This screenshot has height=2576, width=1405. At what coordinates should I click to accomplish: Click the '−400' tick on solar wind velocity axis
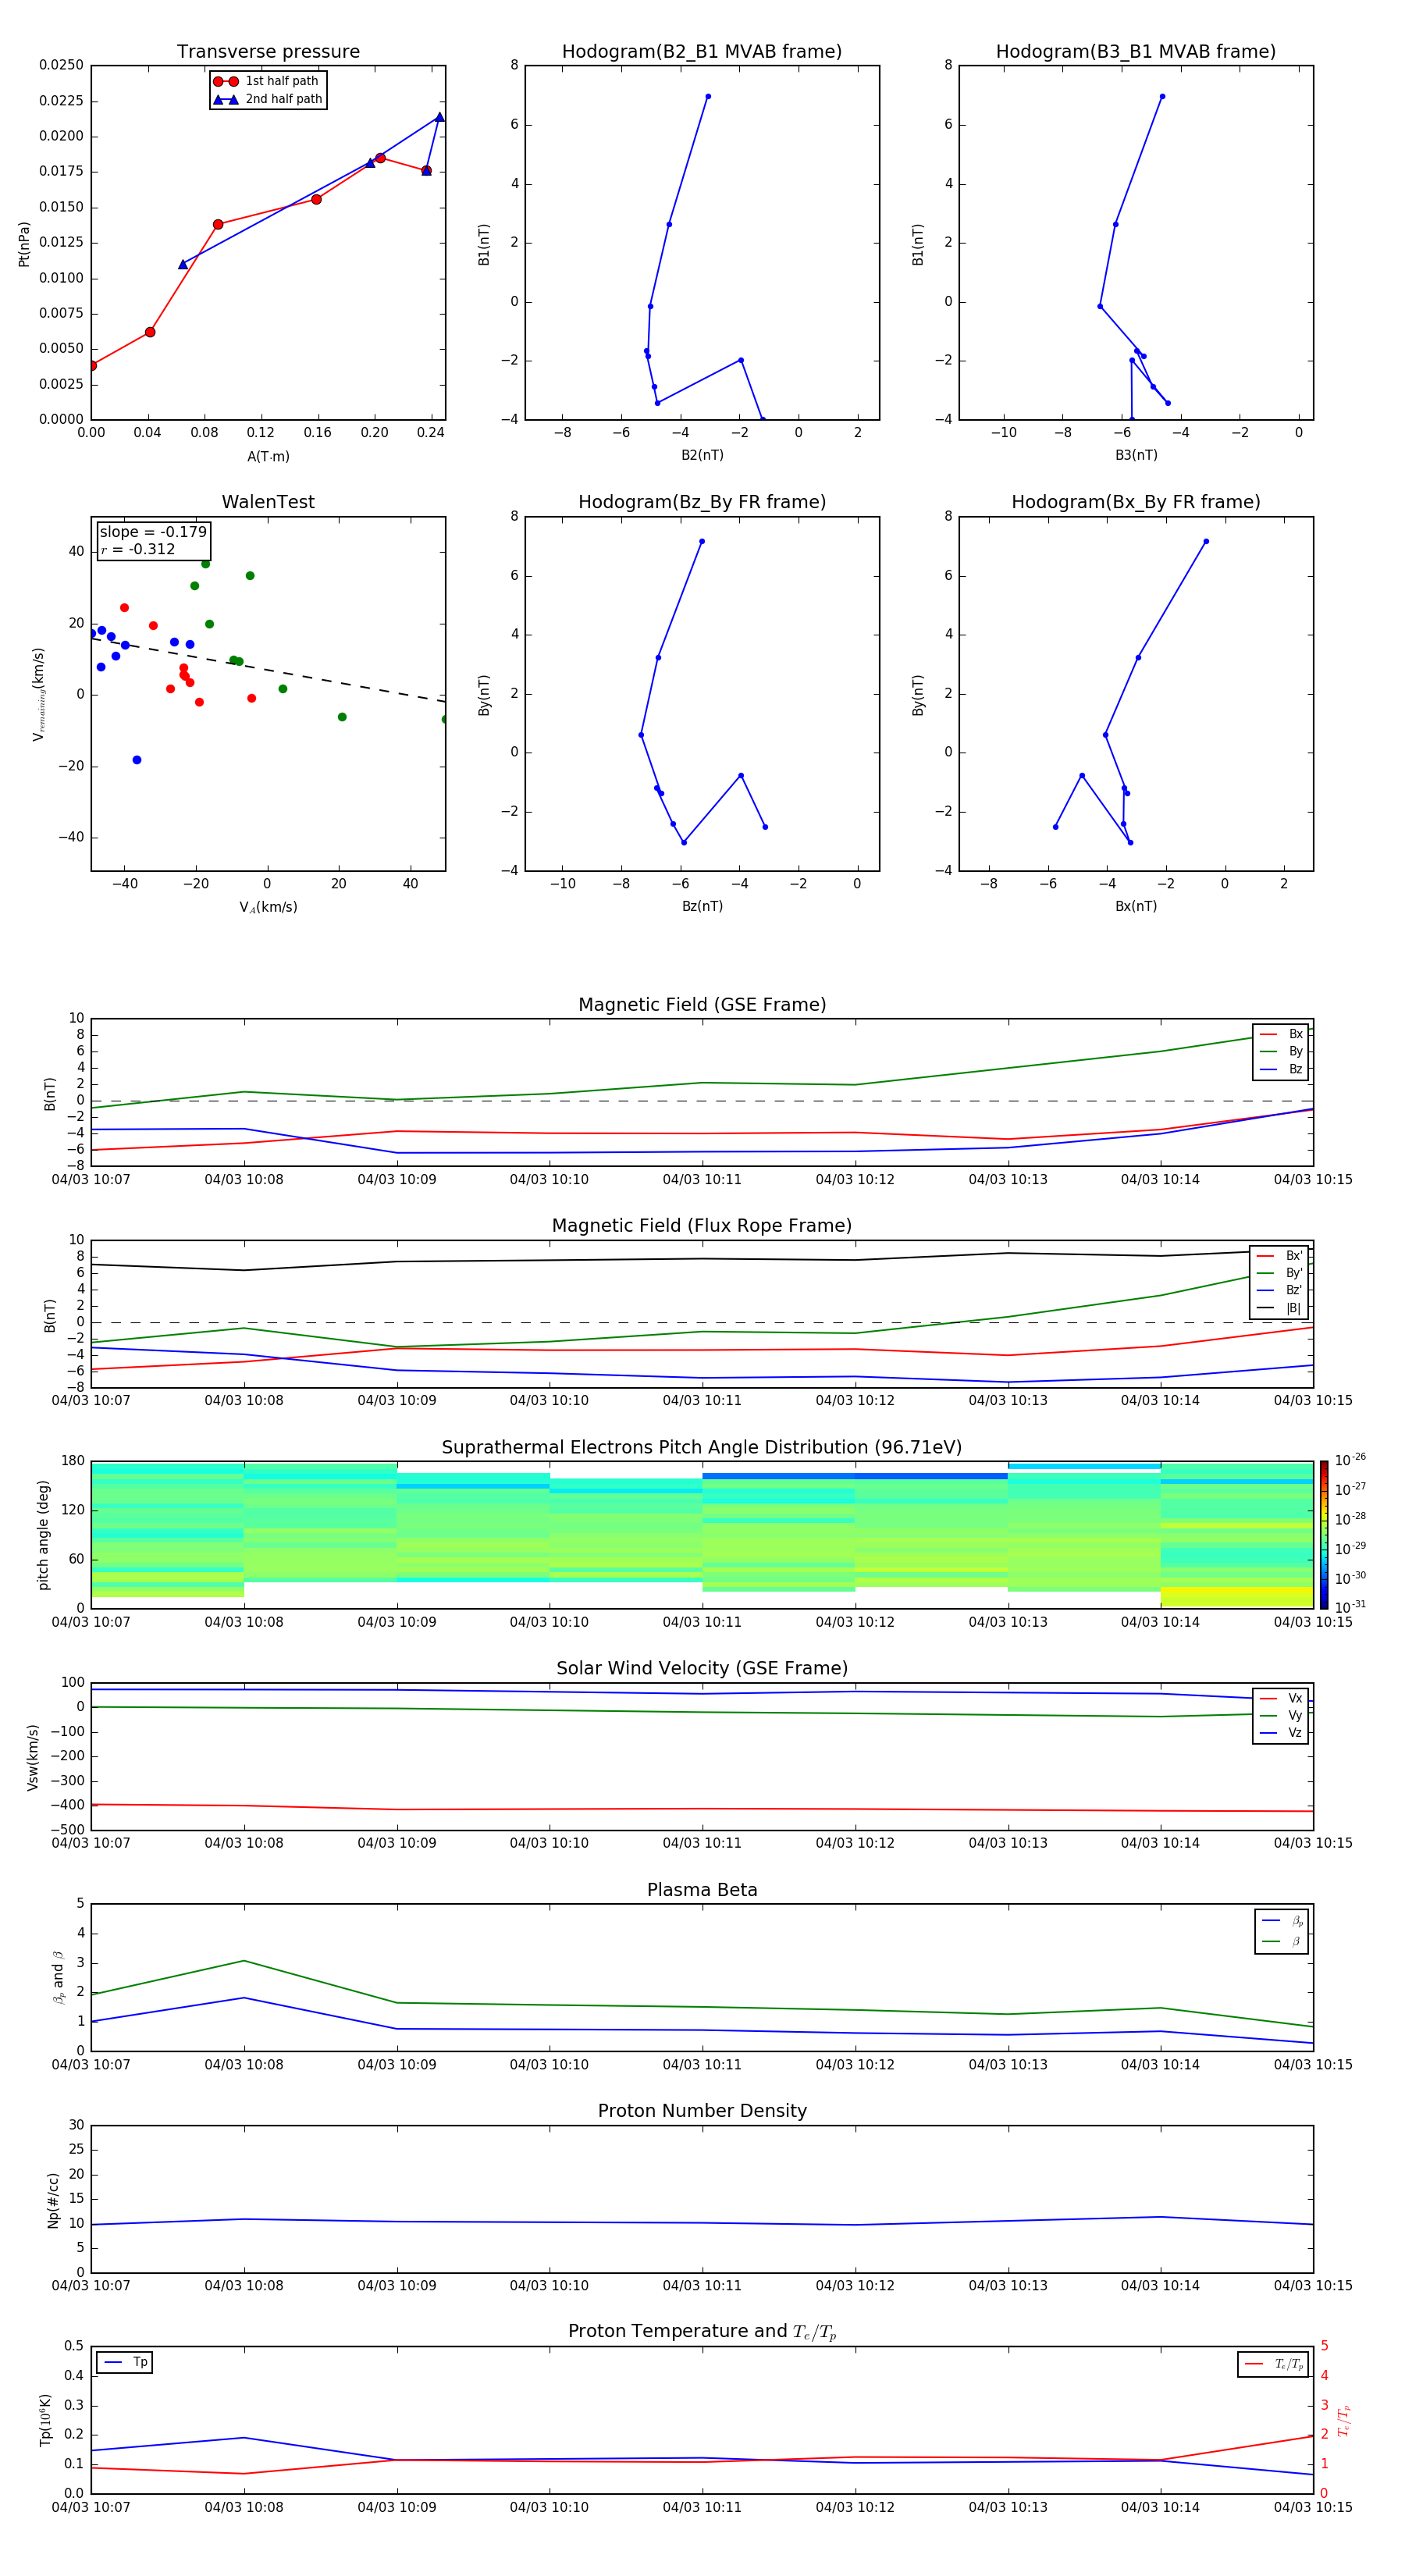coord(66,1805)
